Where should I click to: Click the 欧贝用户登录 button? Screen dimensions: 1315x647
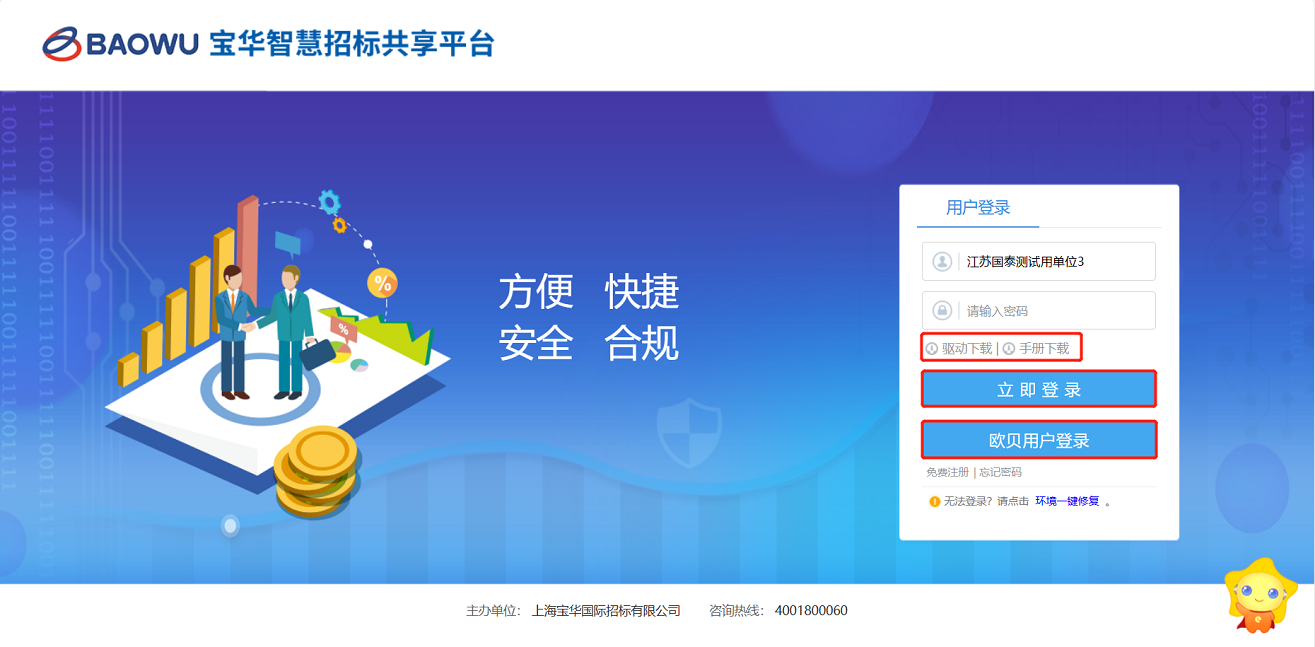(1039, 440)
